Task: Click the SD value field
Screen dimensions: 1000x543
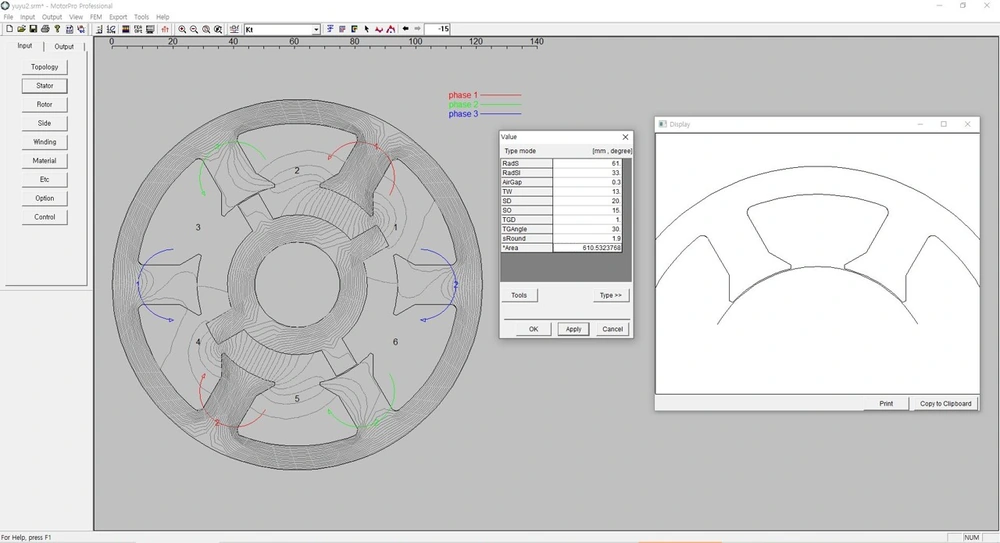Action: tap(587, 201)
